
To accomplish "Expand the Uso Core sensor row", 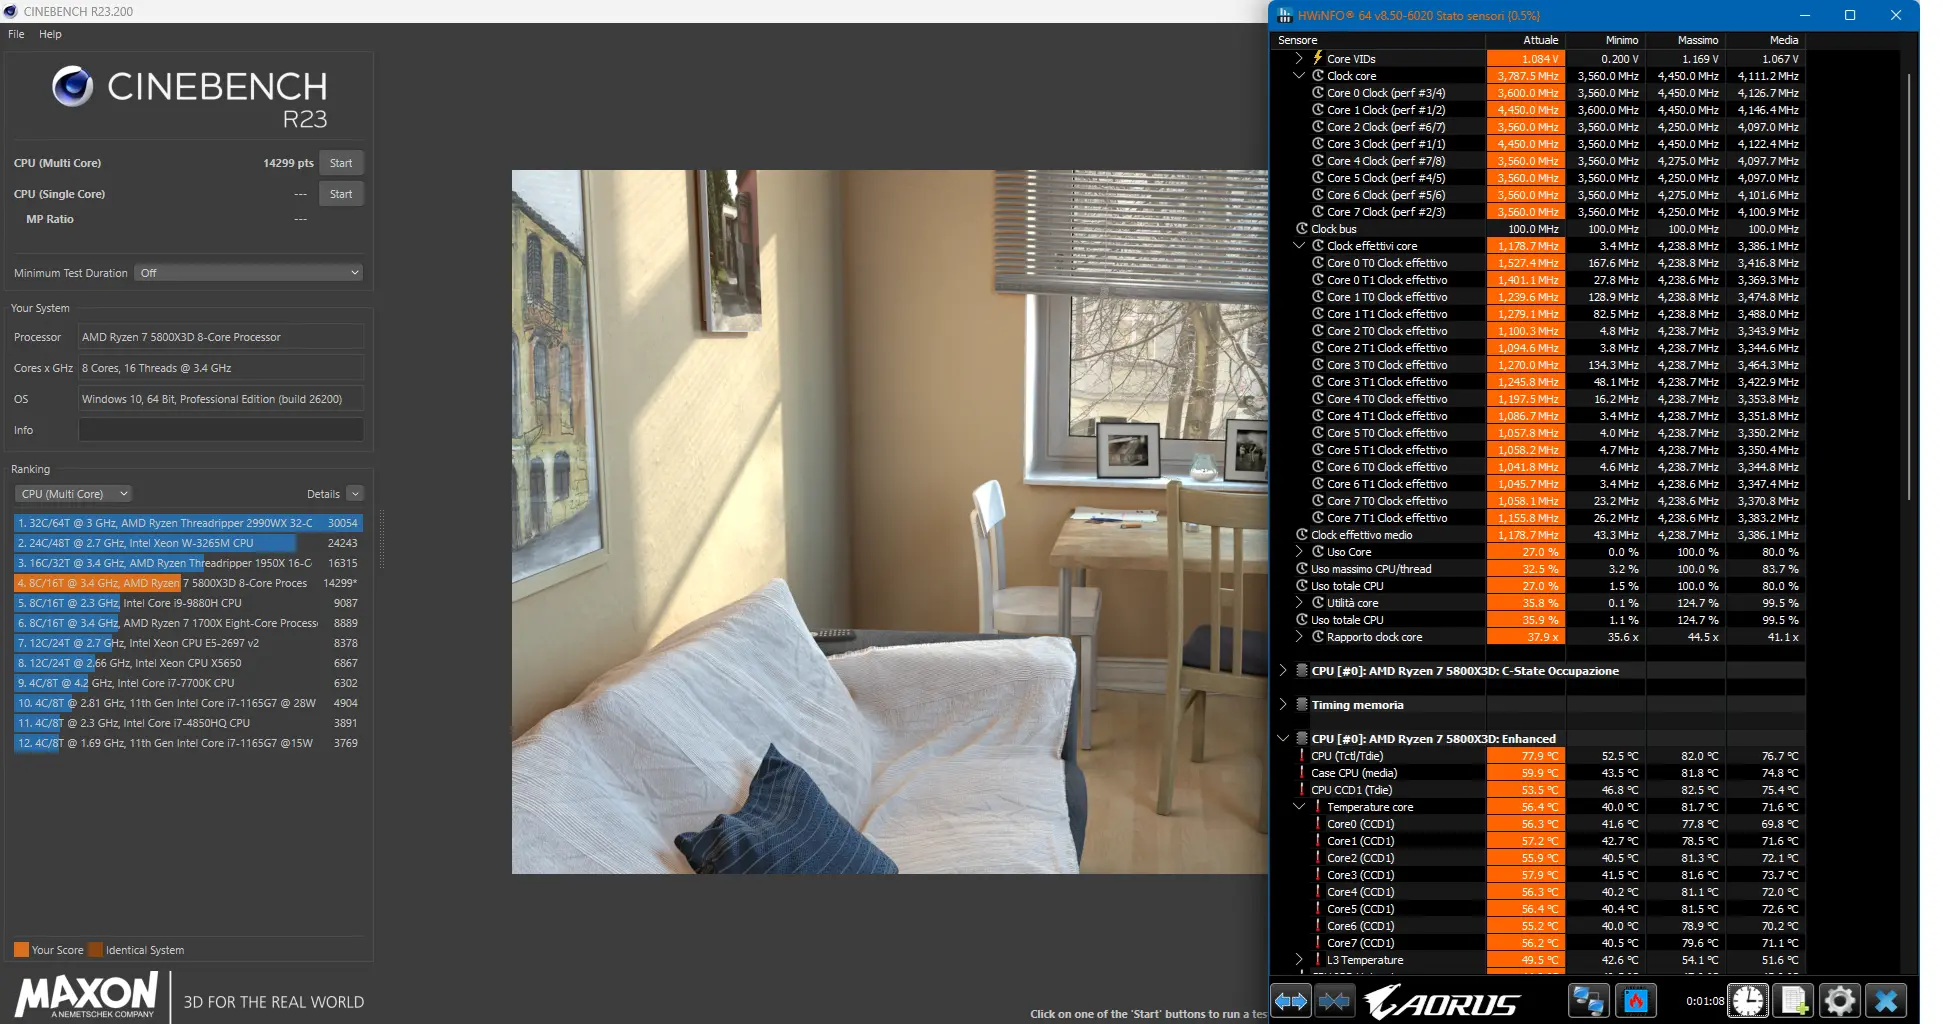I will tap(1299, 551).
